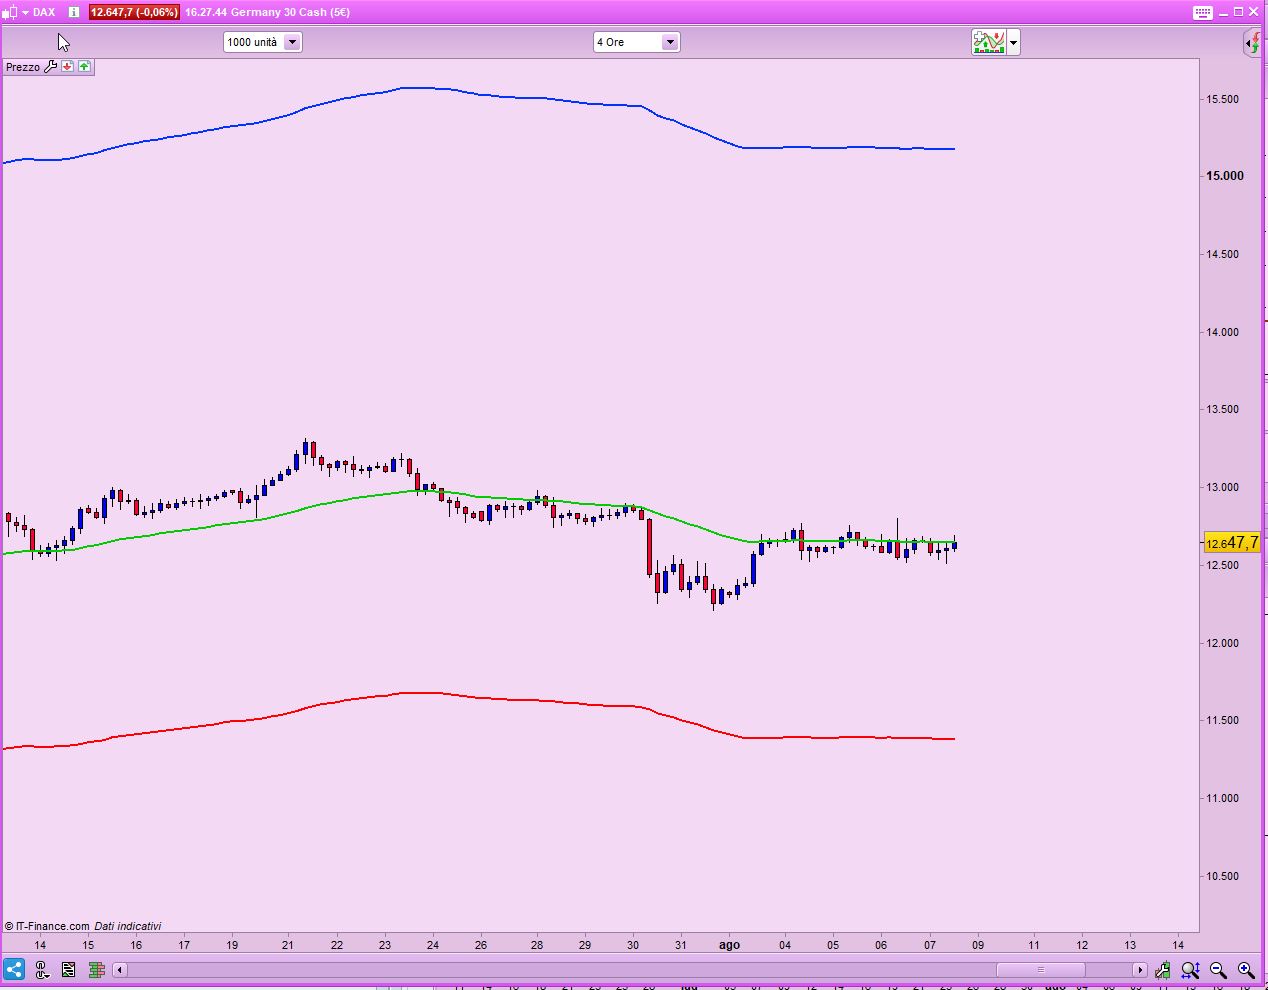Click the Prezzo panel label
The width and height of the screenshot is (1268, 990).
(23, 67)
